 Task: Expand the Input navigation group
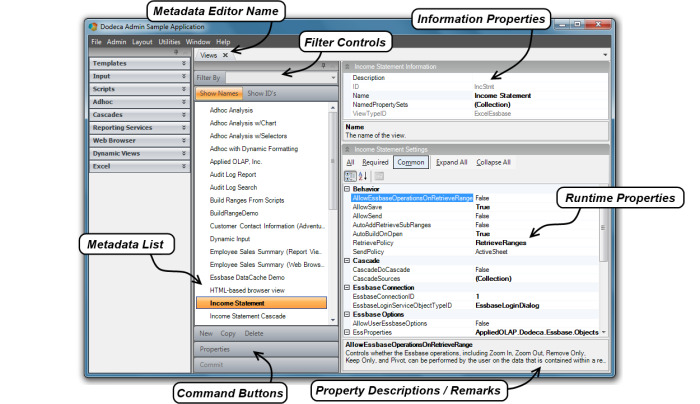pyautogui.click(x=139, y=76)
